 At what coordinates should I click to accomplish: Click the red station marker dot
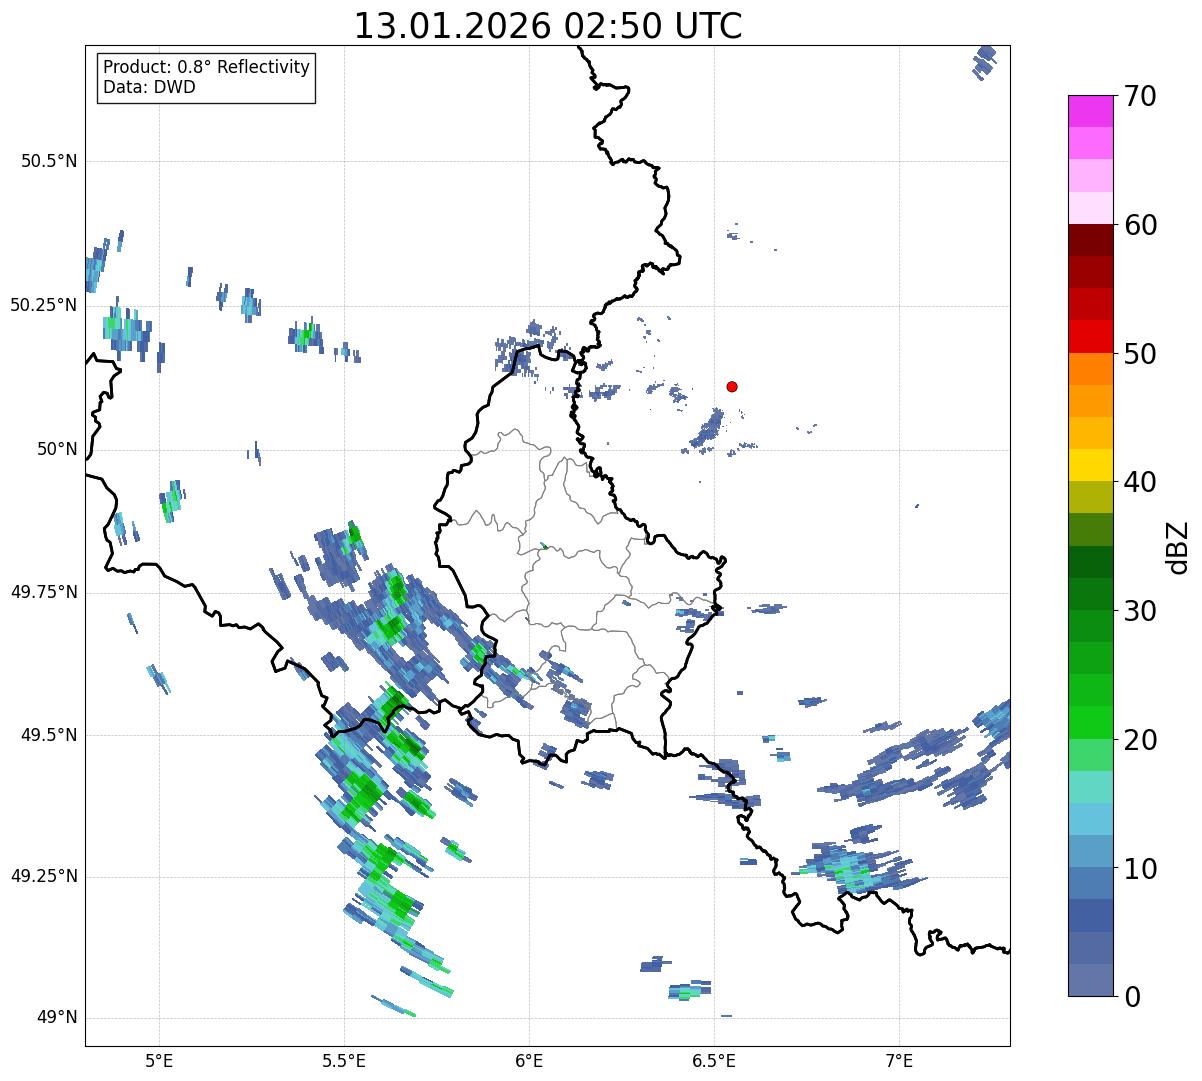(x=732, y=386)
